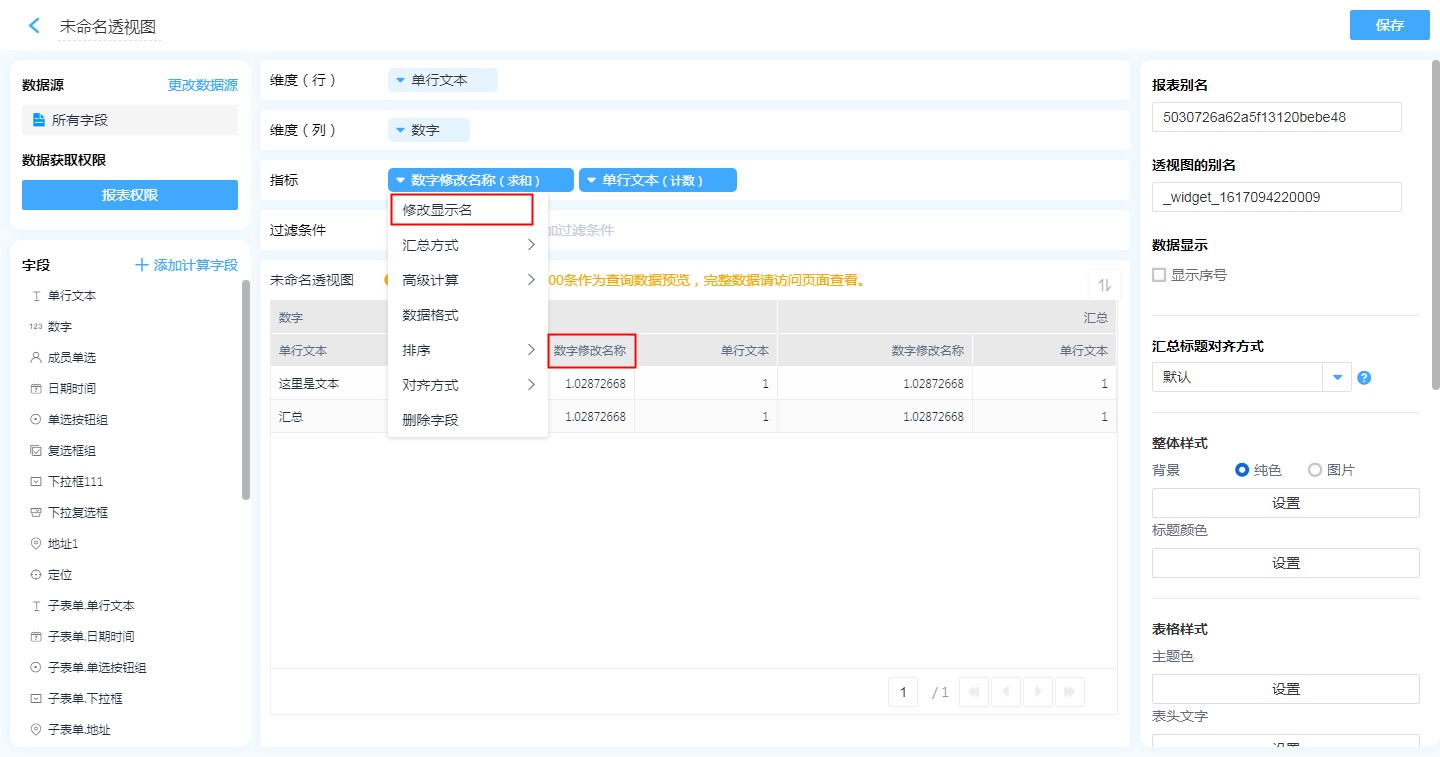Click the help question mark icon
The width and height of the screenshot is (1440, 757).
(1364, 378)
